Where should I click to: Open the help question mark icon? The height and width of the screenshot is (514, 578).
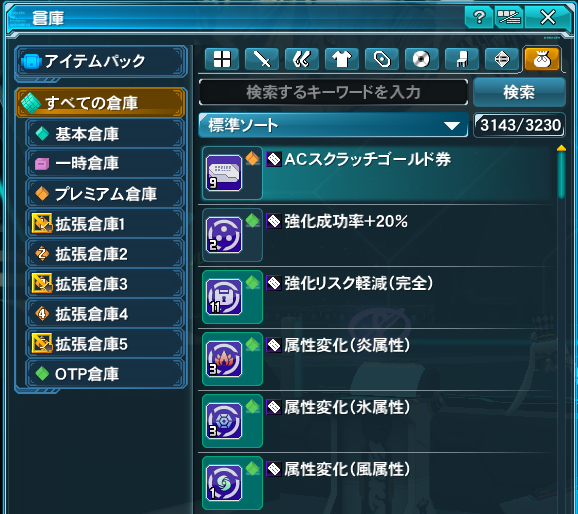[479, 17]
